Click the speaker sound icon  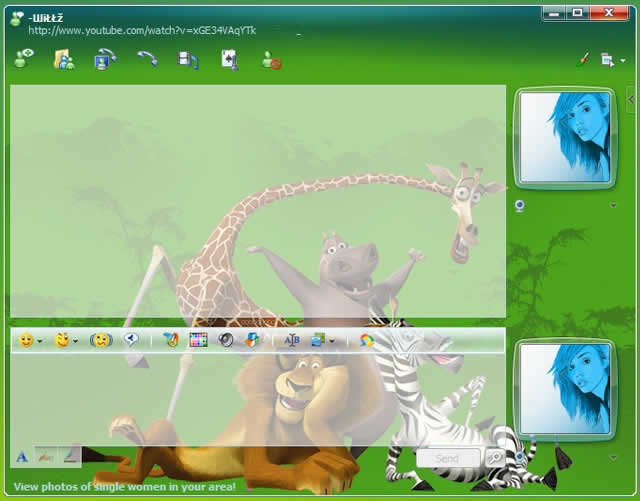226,339
